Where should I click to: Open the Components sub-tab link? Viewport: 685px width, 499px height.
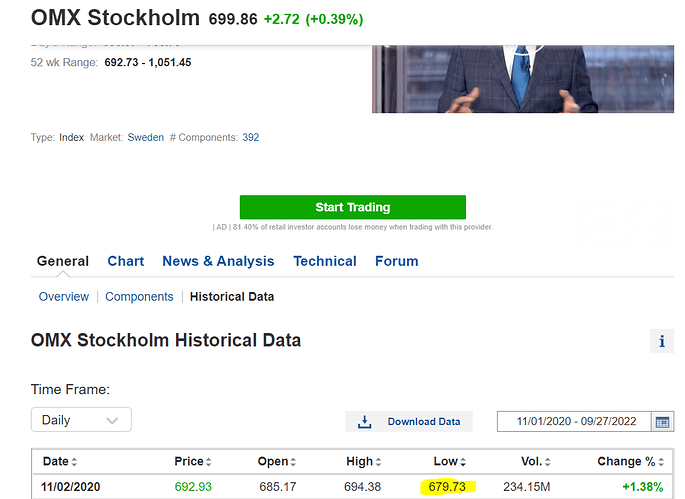[139, 297]
